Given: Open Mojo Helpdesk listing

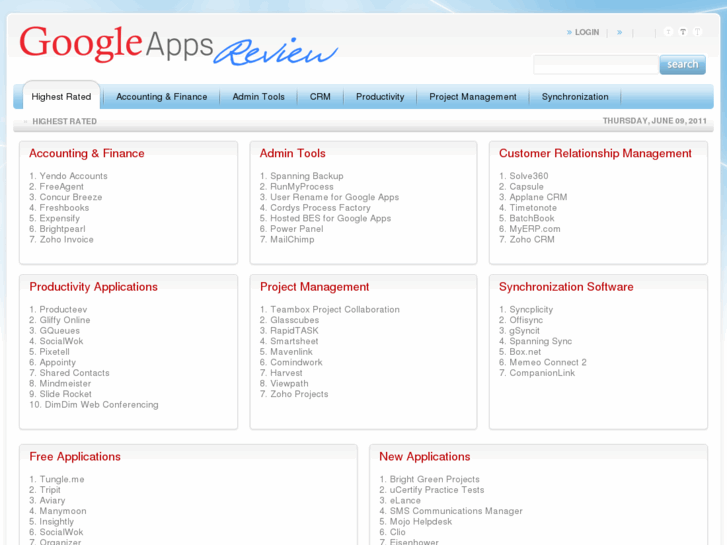Looking at the screenshot, I should coord(421,521).
